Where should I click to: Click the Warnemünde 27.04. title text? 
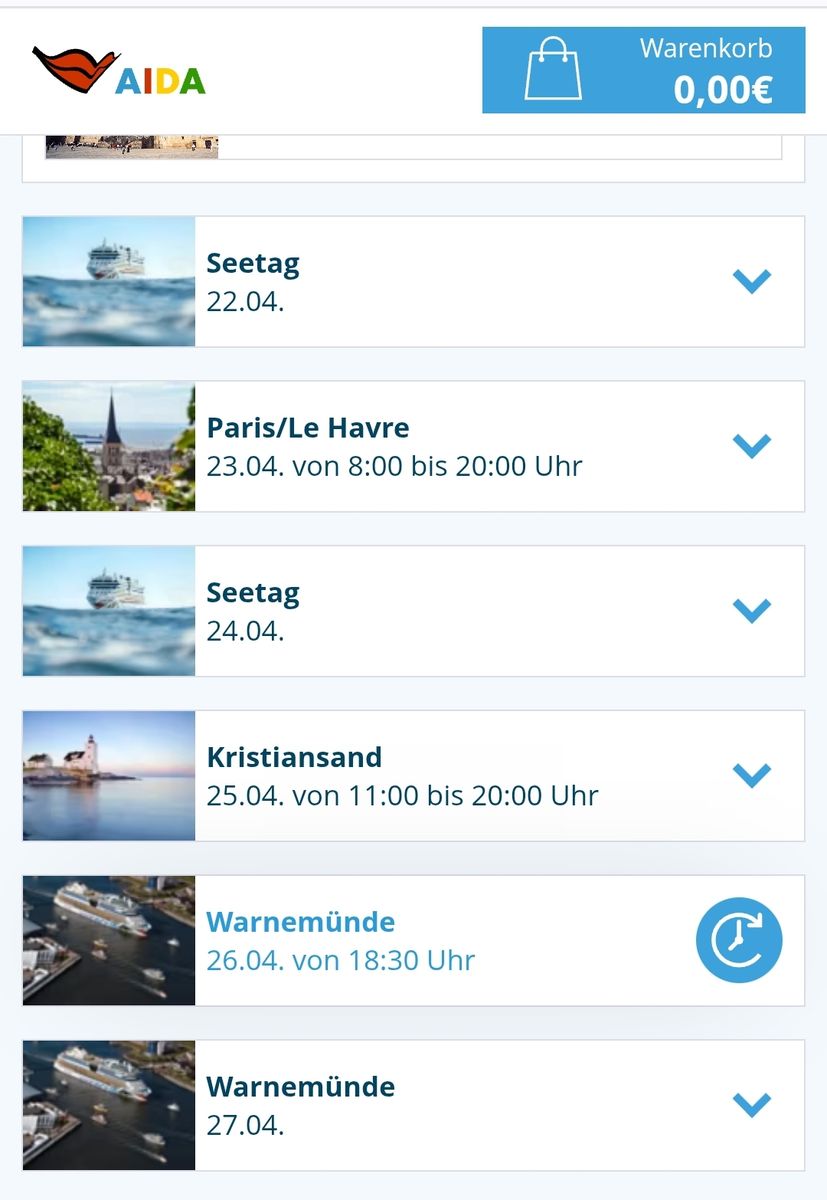[x=300, y=1087]
